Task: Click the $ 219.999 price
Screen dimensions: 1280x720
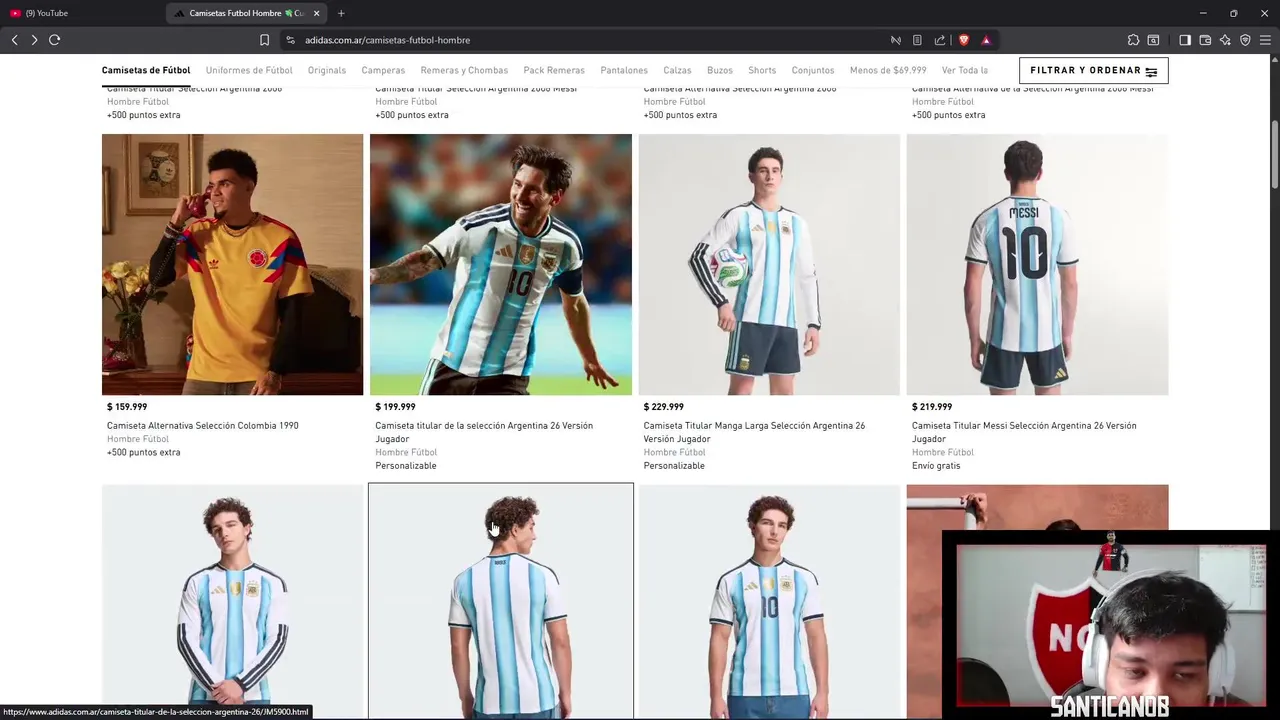Action: [932, 407]
